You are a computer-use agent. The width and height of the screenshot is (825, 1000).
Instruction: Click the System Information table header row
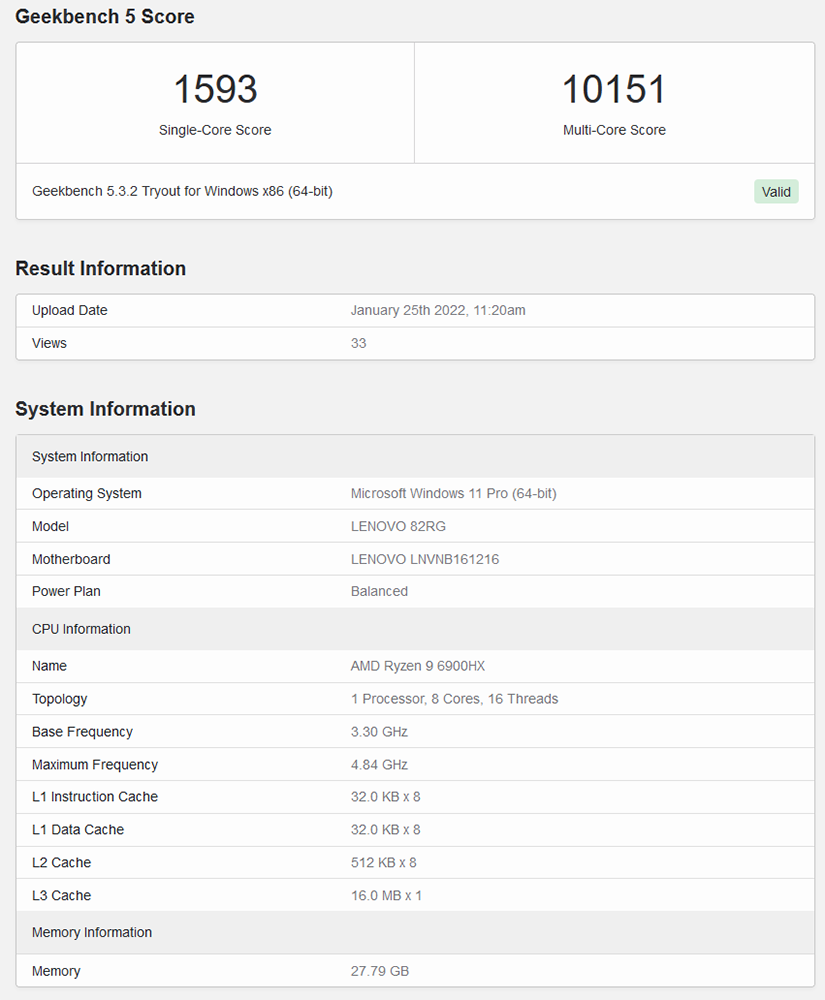point(90,457)
